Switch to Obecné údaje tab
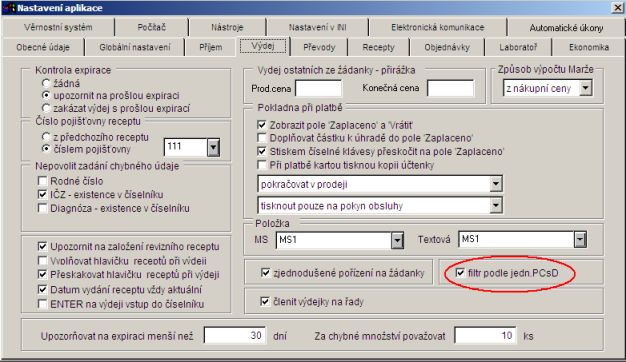This screenshot has height=362, width=626. 43,47
